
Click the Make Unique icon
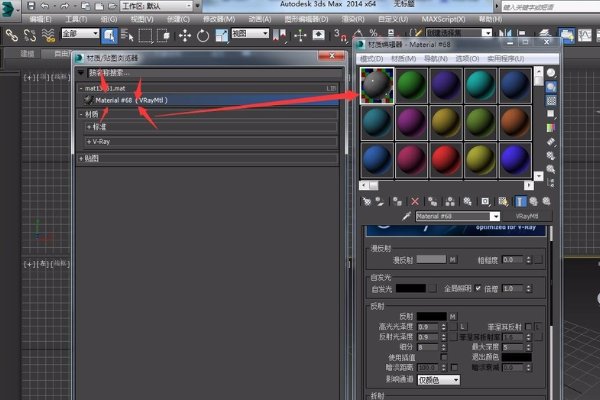[x=450, y=201]
